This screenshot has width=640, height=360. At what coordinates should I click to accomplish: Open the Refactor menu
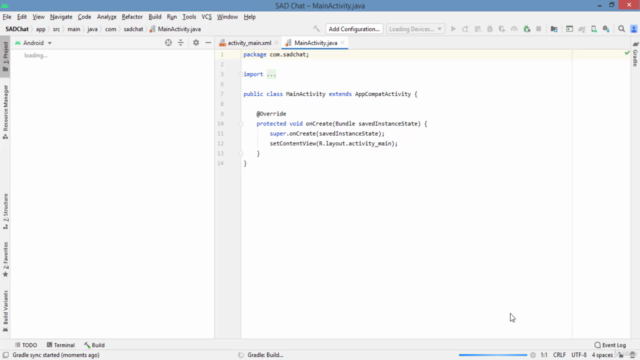tap(132, 17)
